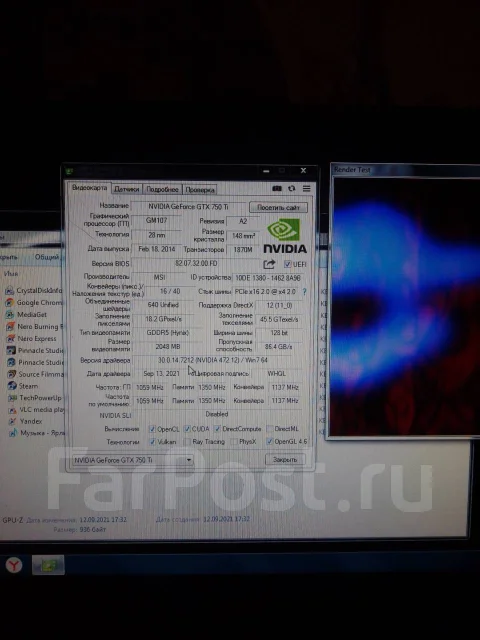The width and height of the screenshot is (480, 640).
Task: Click the GM107 GPU value
Action: click(x=157, y=220)
